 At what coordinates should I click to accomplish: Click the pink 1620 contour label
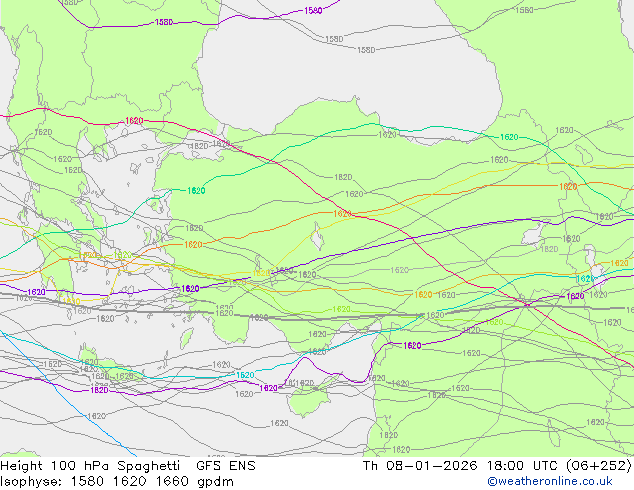[x=134, y=121]
